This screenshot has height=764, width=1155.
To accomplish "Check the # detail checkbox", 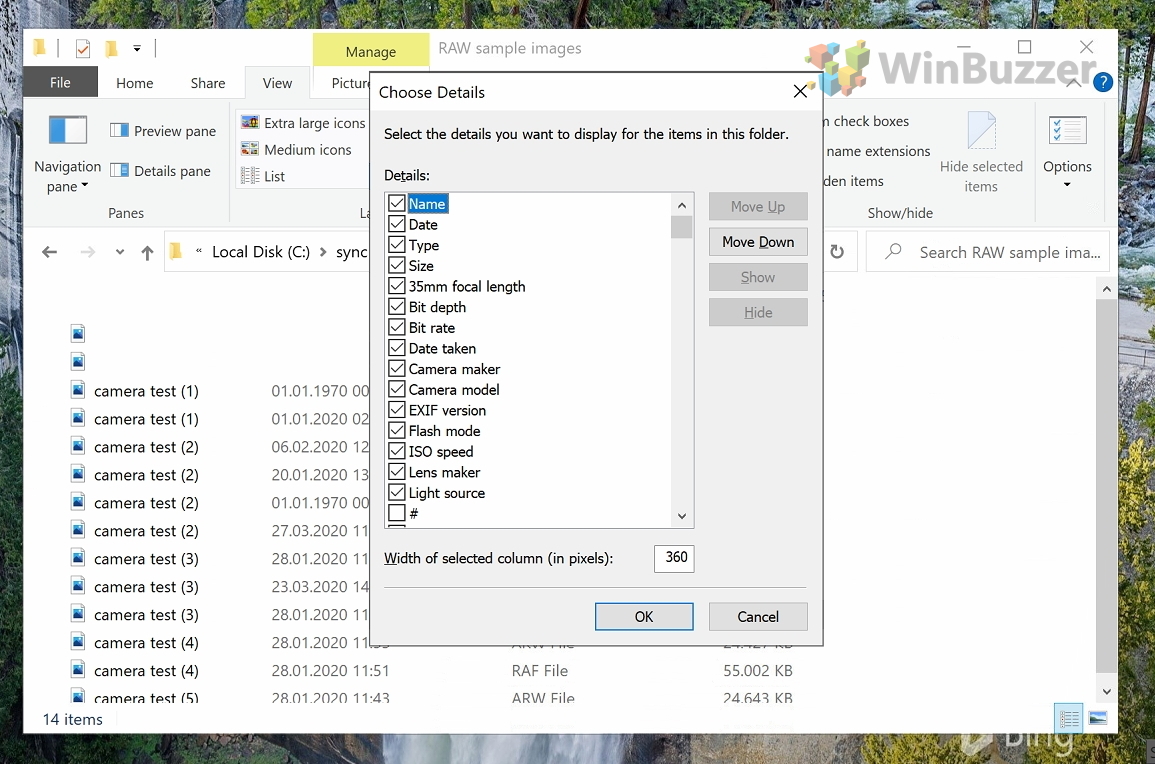I will tap(396, 512).
